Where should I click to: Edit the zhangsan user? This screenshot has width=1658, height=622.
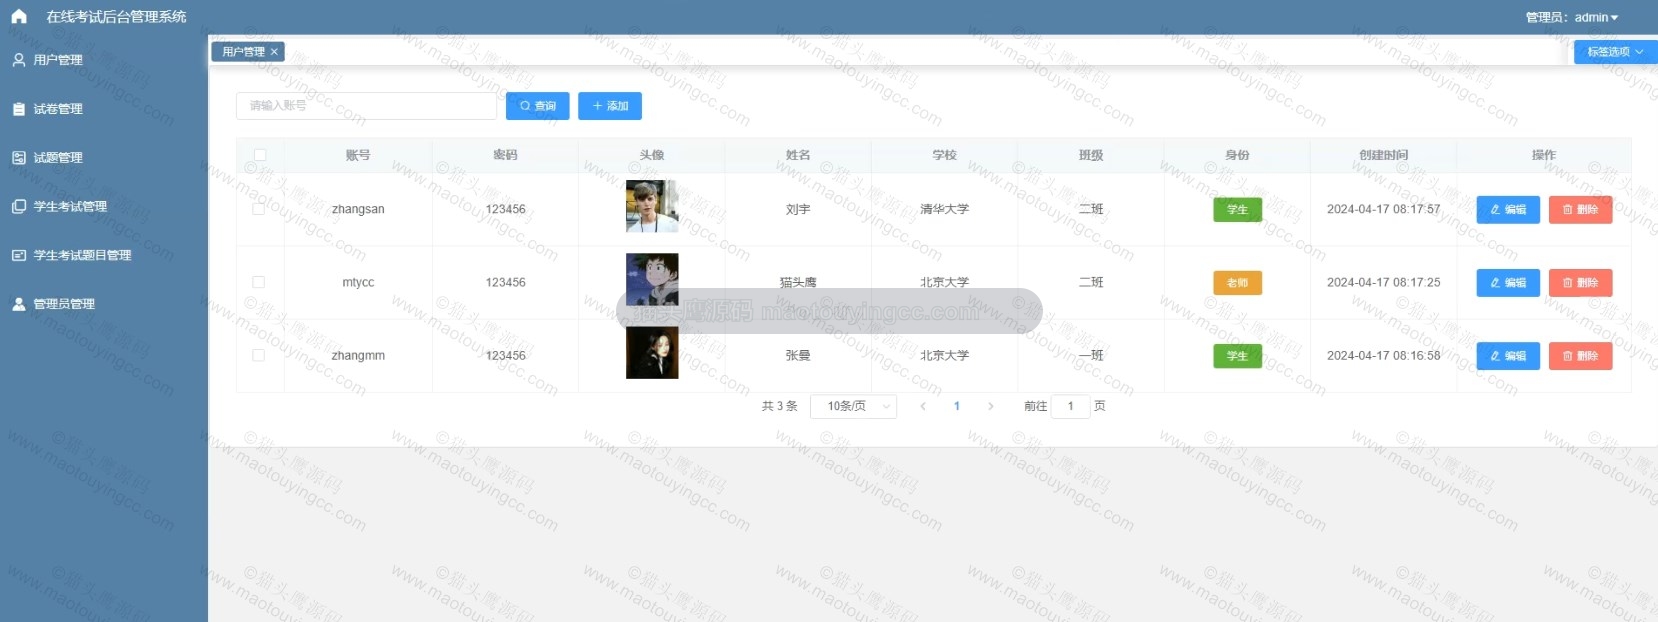pos(1508,210)
